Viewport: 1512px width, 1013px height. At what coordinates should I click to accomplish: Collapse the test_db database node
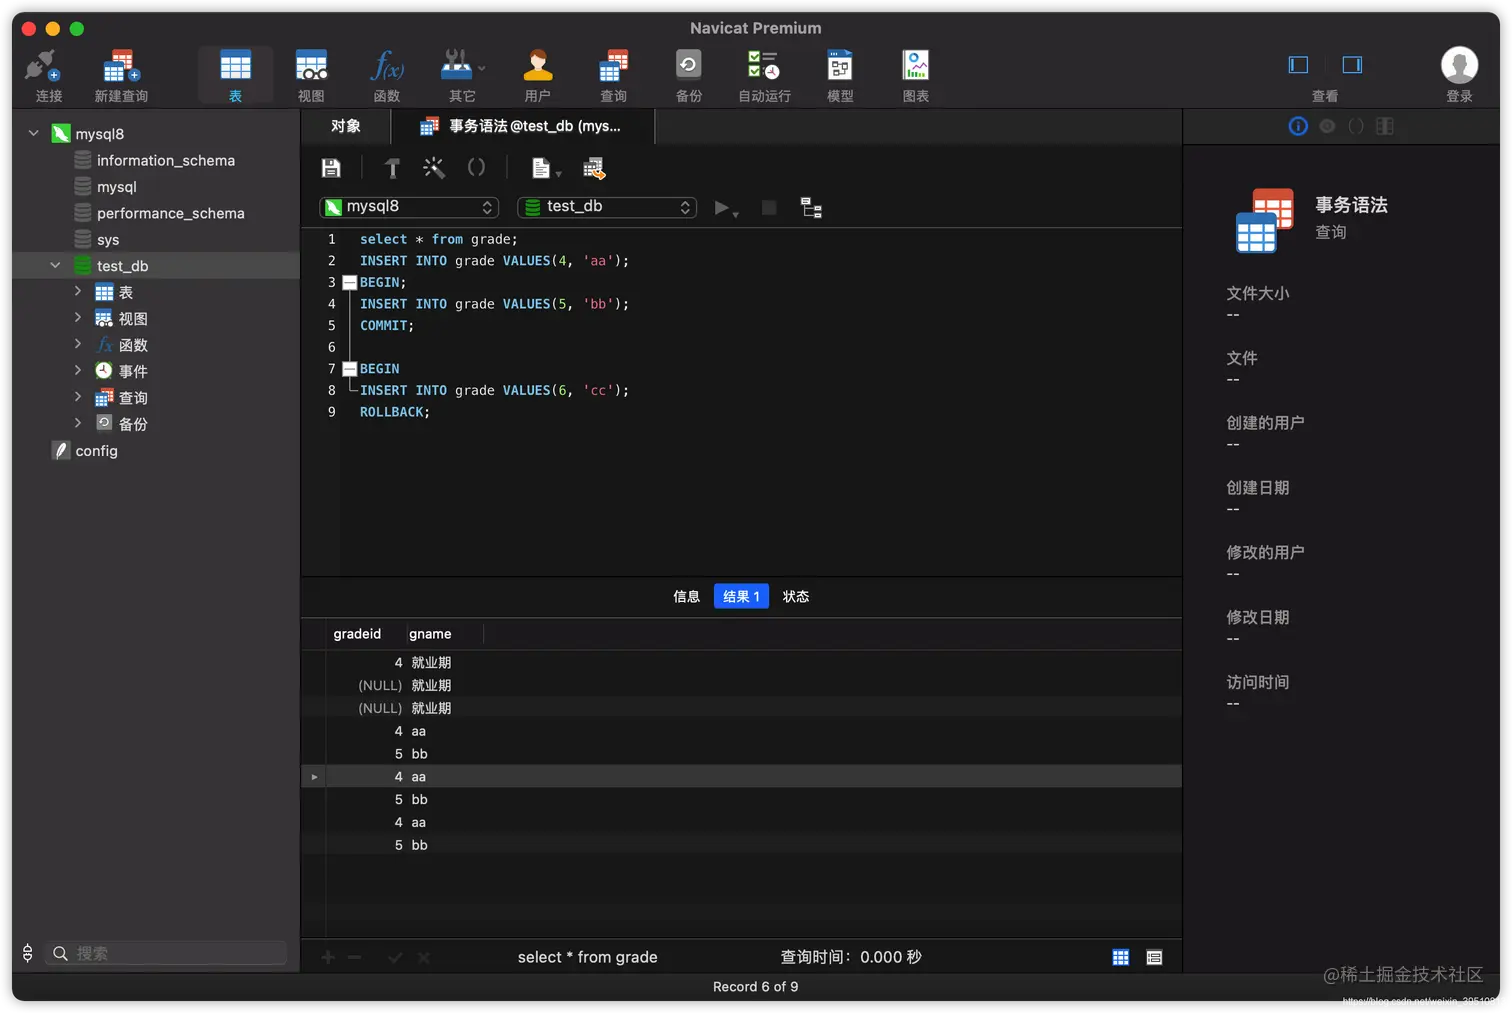[56, 265]
